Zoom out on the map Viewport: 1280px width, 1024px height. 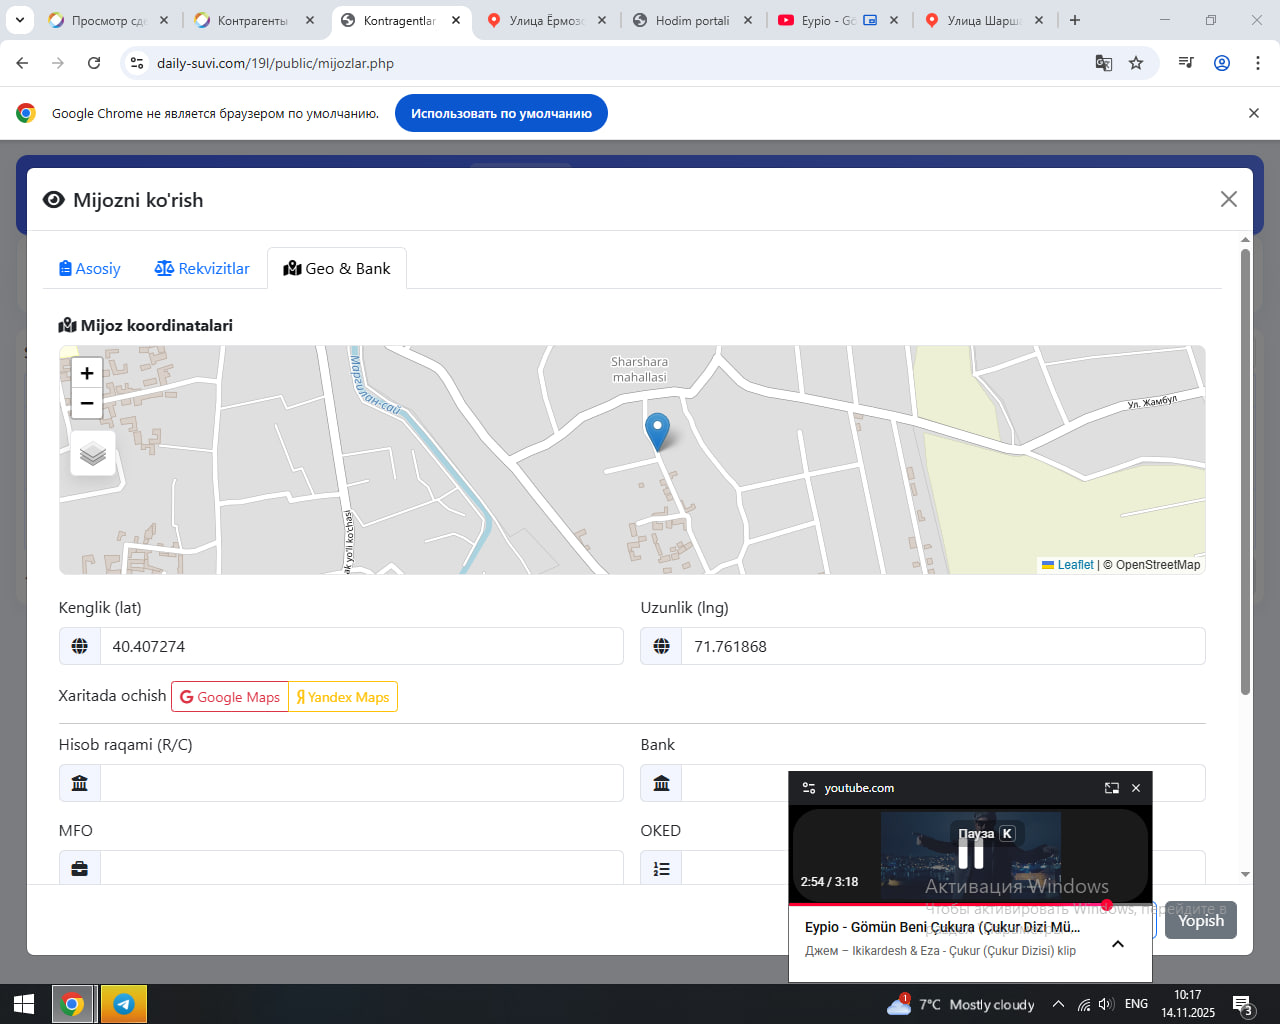pos(87,403)
